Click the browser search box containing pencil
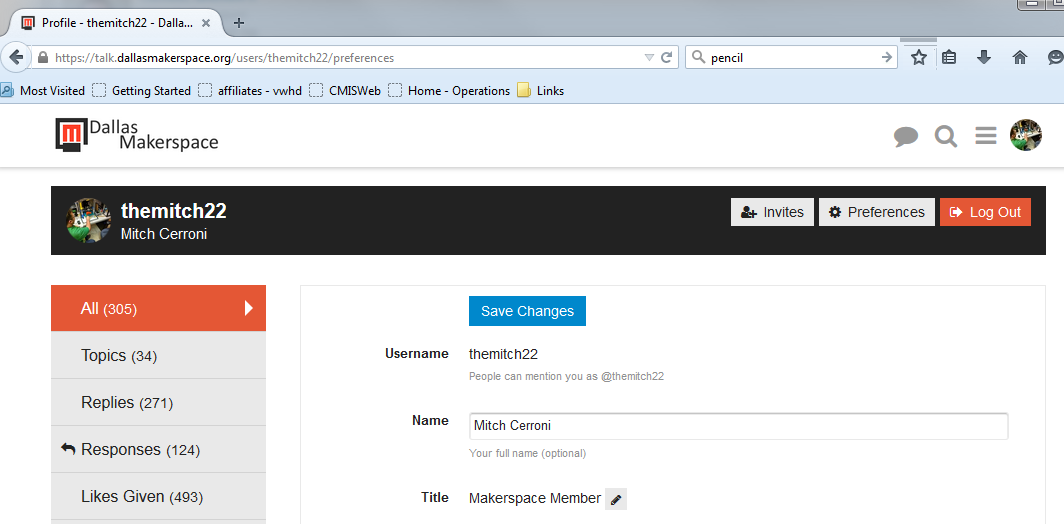 (791, 58)
